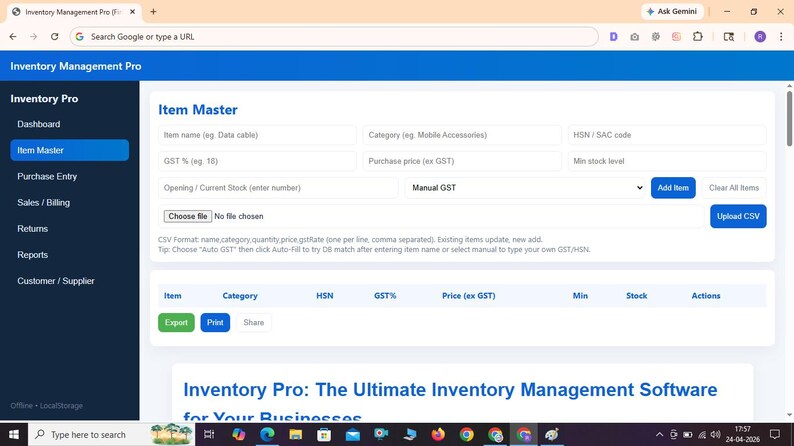The image size is (794, 446).
Task: Open Sales / Billing section
Action: tap(69, 202)
